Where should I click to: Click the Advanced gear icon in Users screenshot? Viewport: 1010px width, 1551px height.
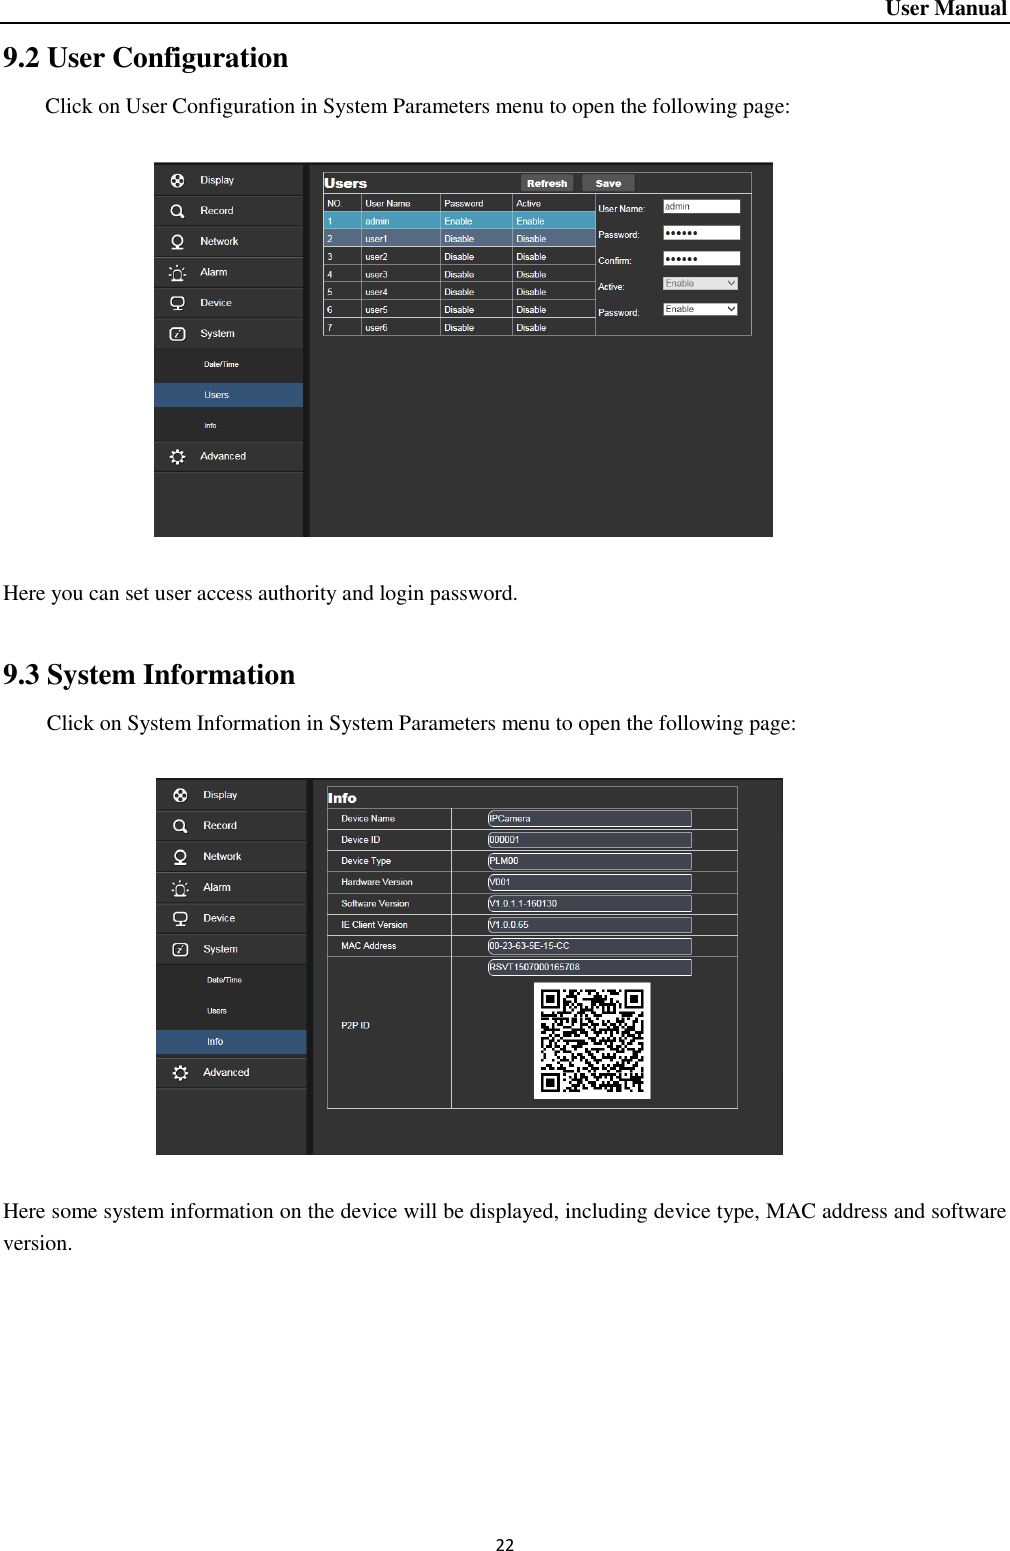[x=177, y=457]
